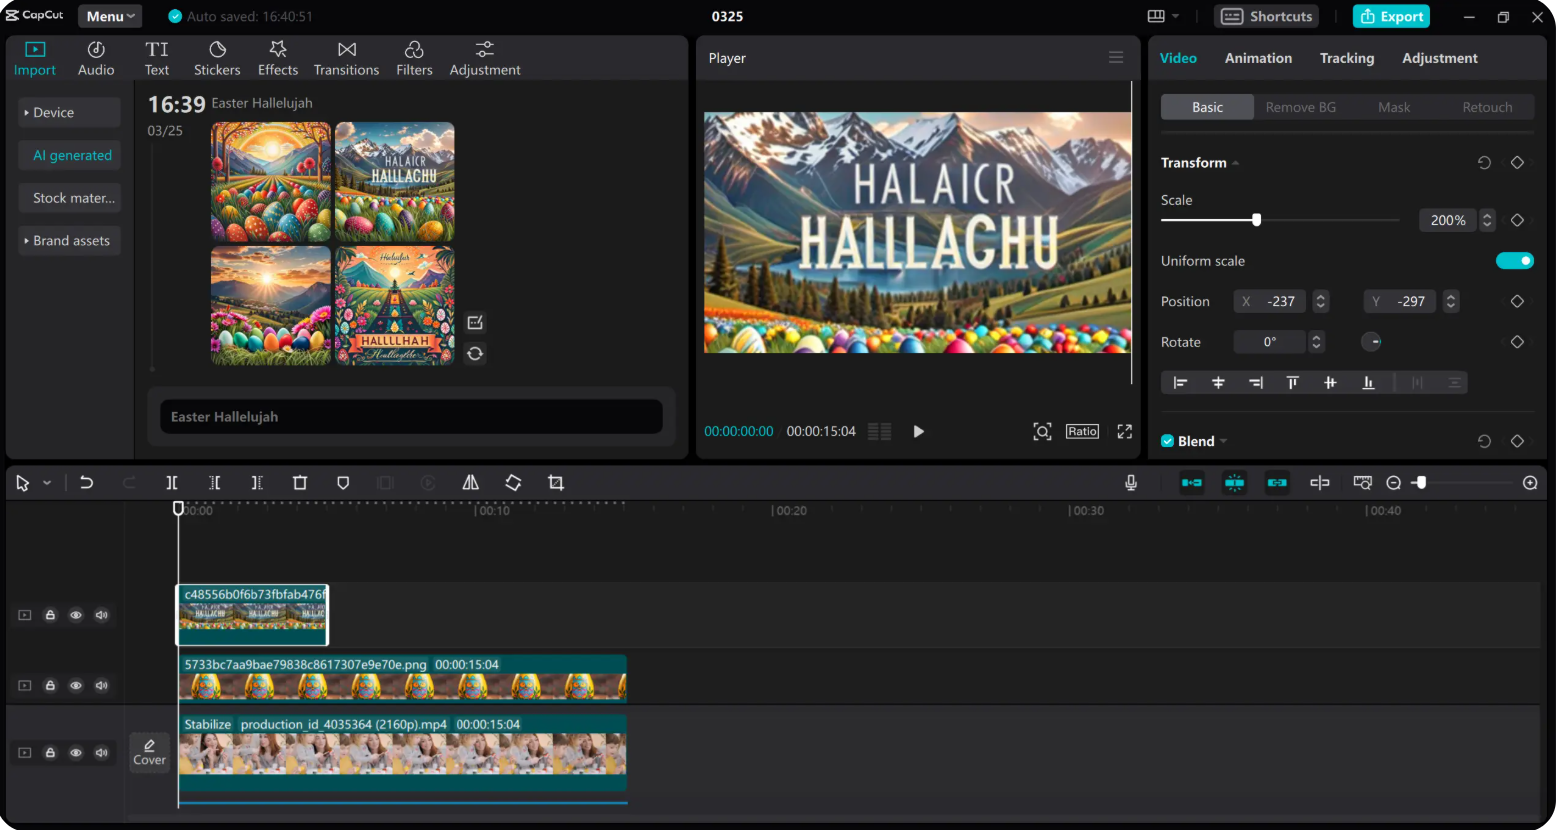
Task: Toggle the Uniform scale switch off
Action: [x=1515, y=260]
